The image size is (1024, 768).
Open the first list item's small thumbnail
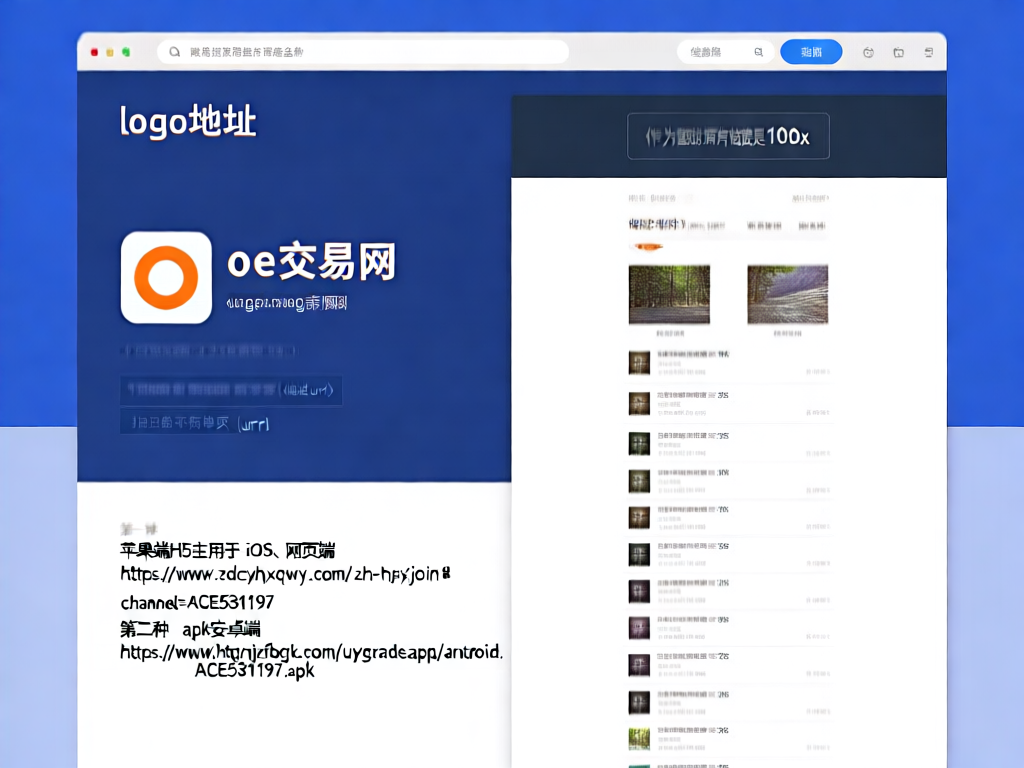pos(639,362)
